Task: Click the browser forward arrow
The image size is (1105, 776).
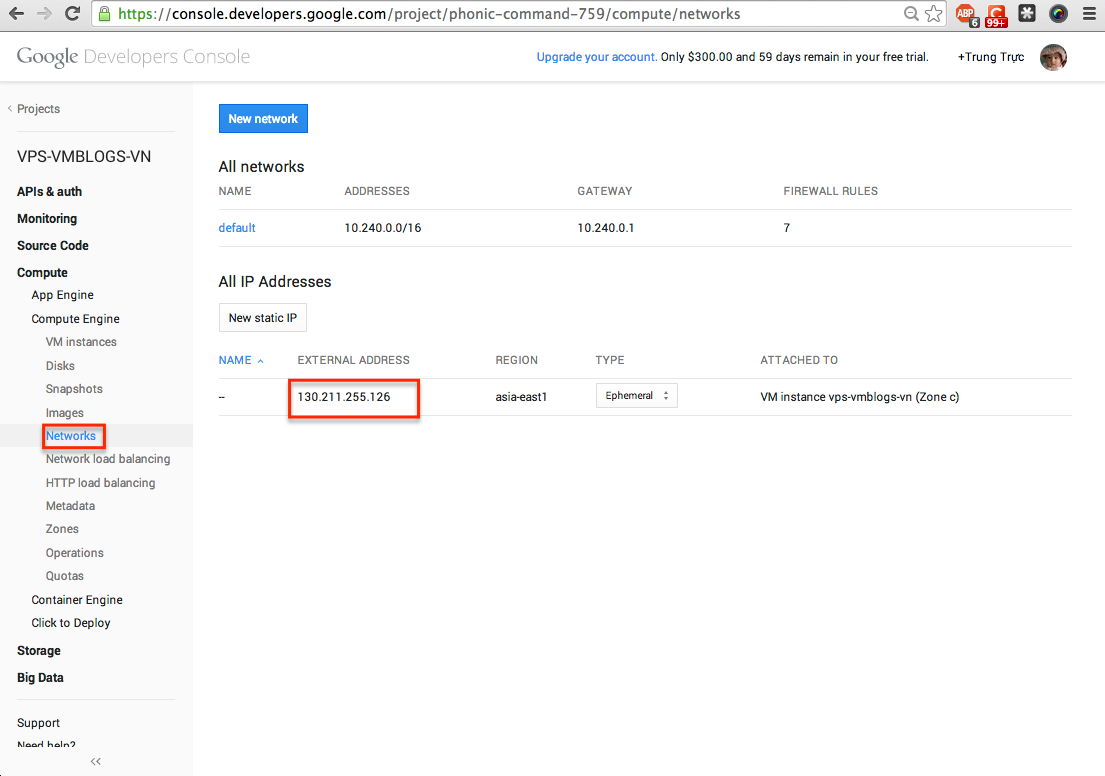Action: click(x=45, y=14)
